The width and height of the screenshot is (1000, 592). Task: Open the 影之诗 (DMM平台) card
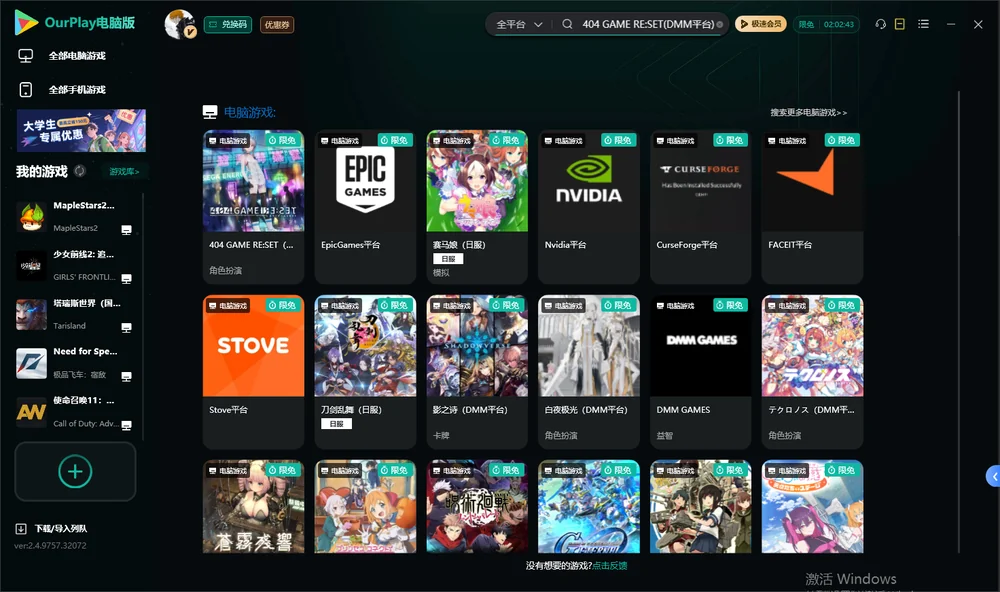tap(477, 372)
